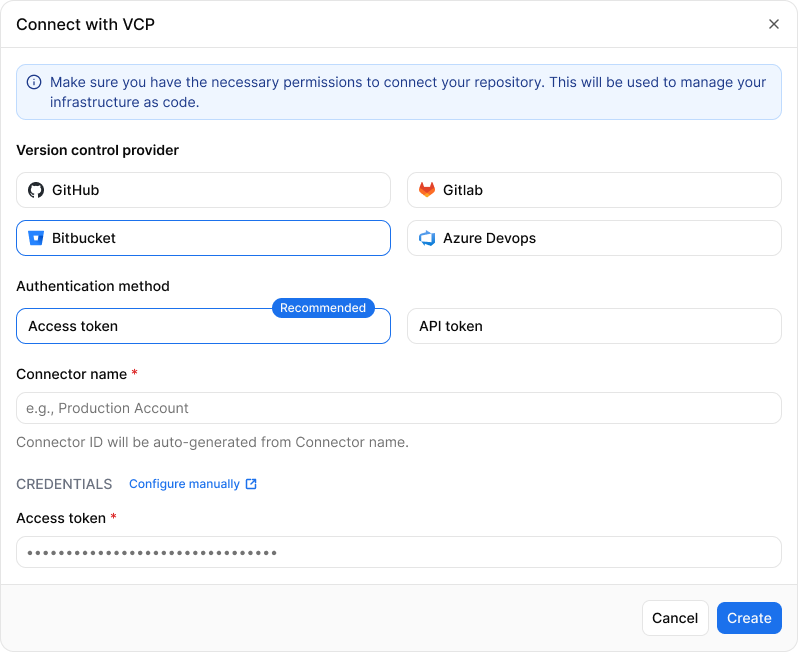Click the Azure Devops logo icon

(x=426, y=238)
